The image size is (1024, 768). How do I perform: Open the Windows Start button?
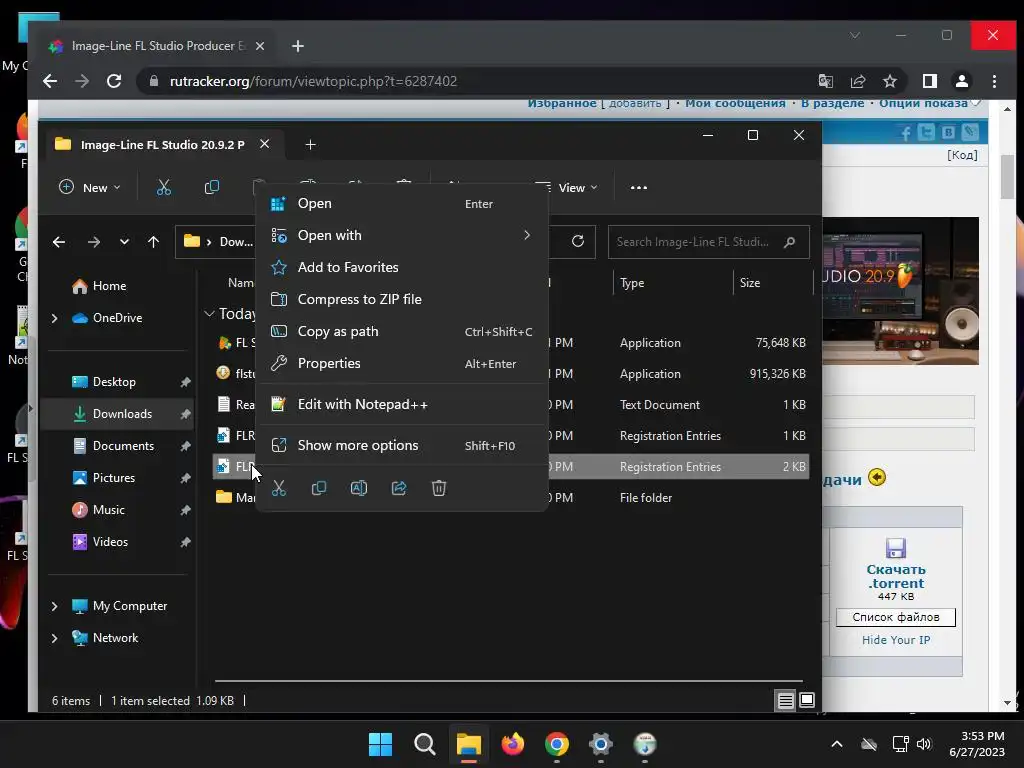point(381,744)
